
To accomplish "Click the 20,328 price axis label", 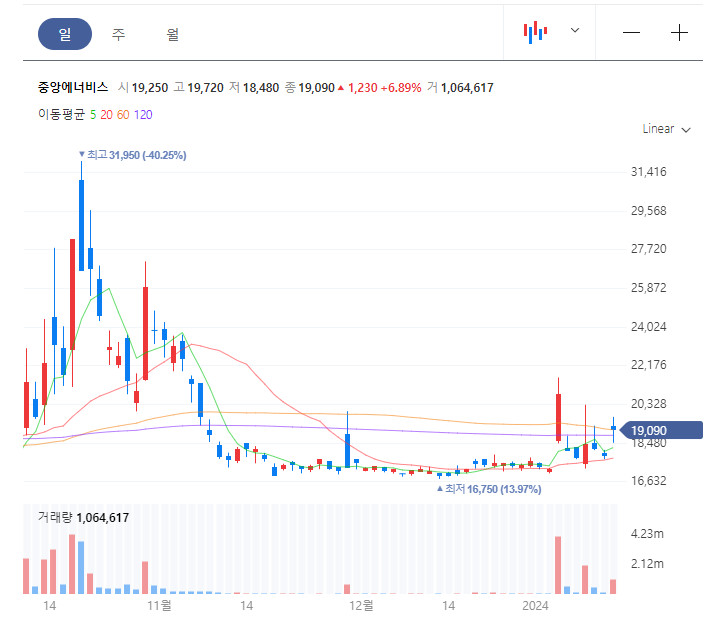I will [648, 404].
